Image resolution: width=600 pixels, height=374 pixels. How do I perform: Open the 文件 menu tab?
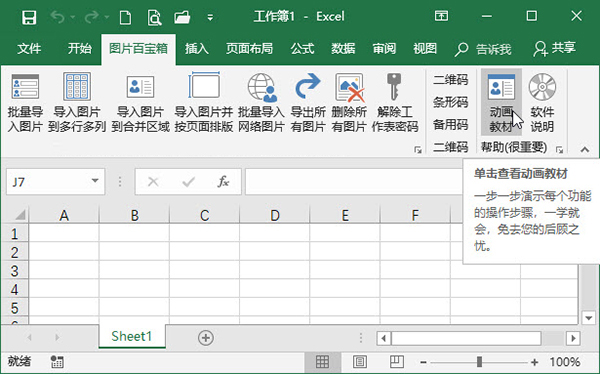click(x=29, y=49)
